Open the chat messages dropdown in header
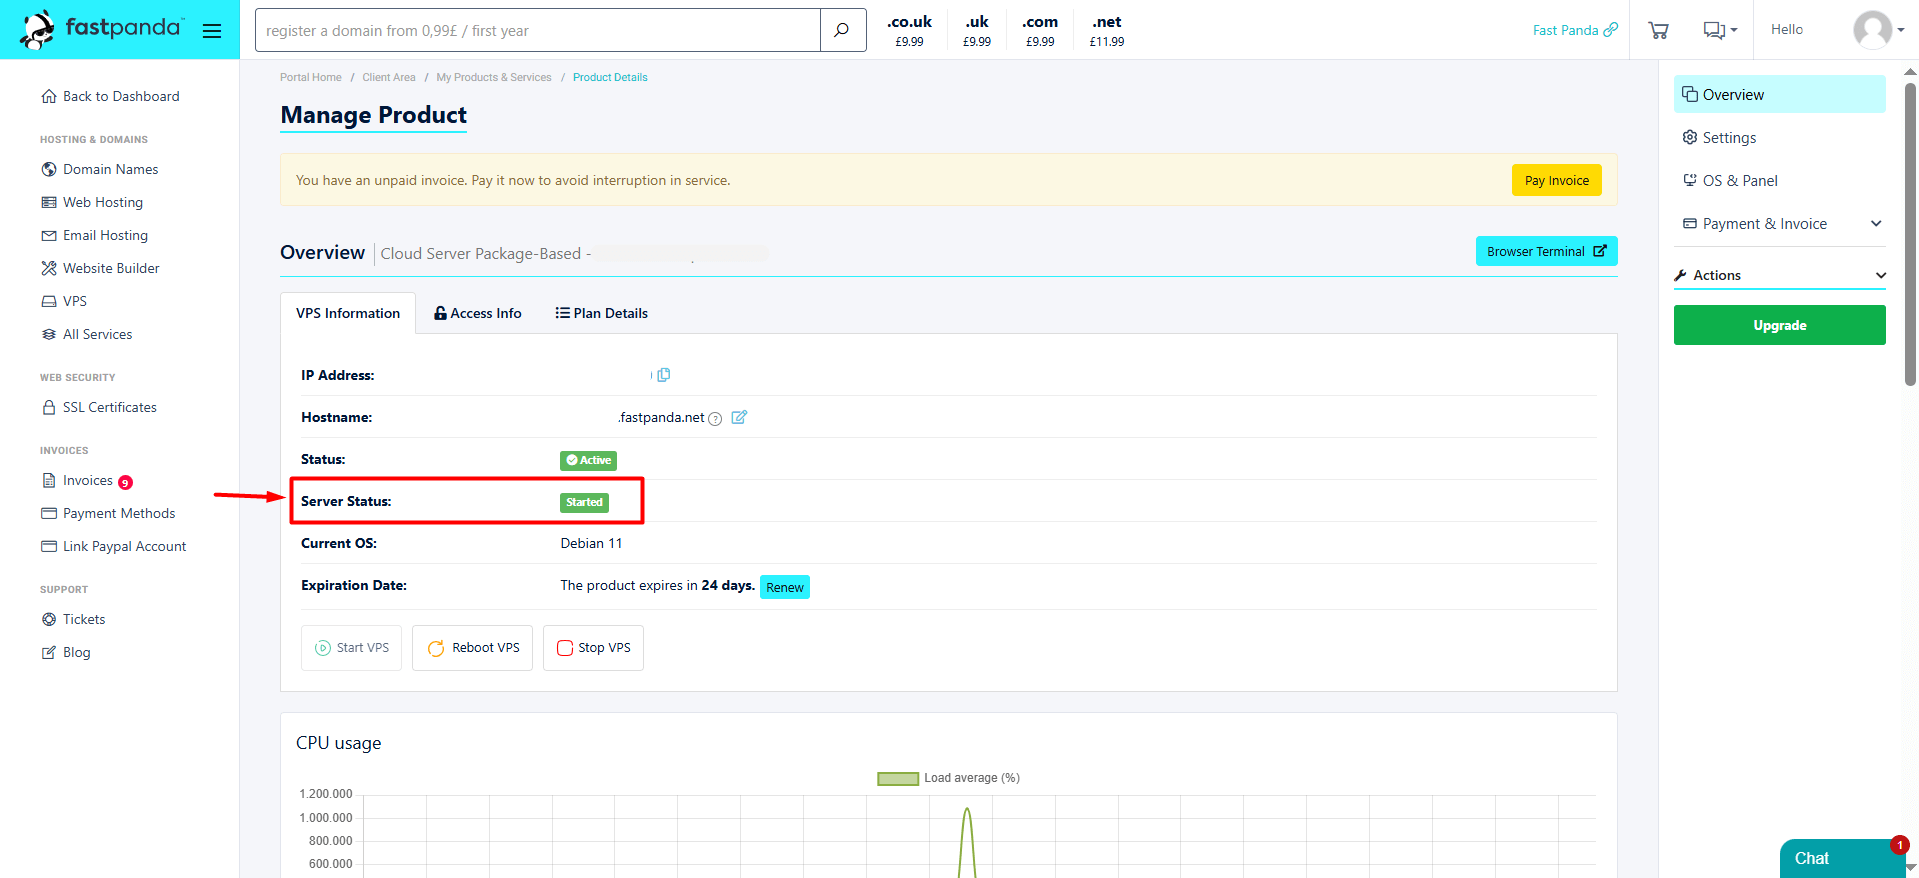 (x=1719, y=30)
